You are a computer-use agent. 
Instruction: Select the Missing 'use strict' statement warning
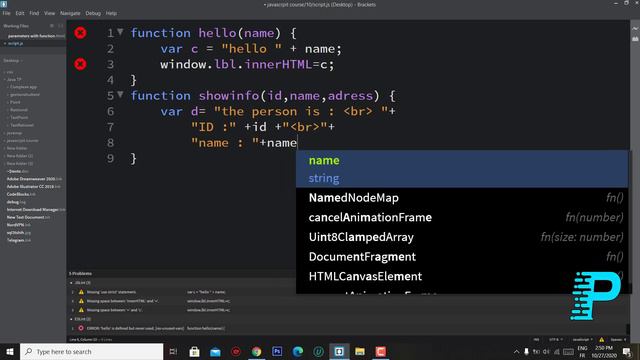coord(111,292)
